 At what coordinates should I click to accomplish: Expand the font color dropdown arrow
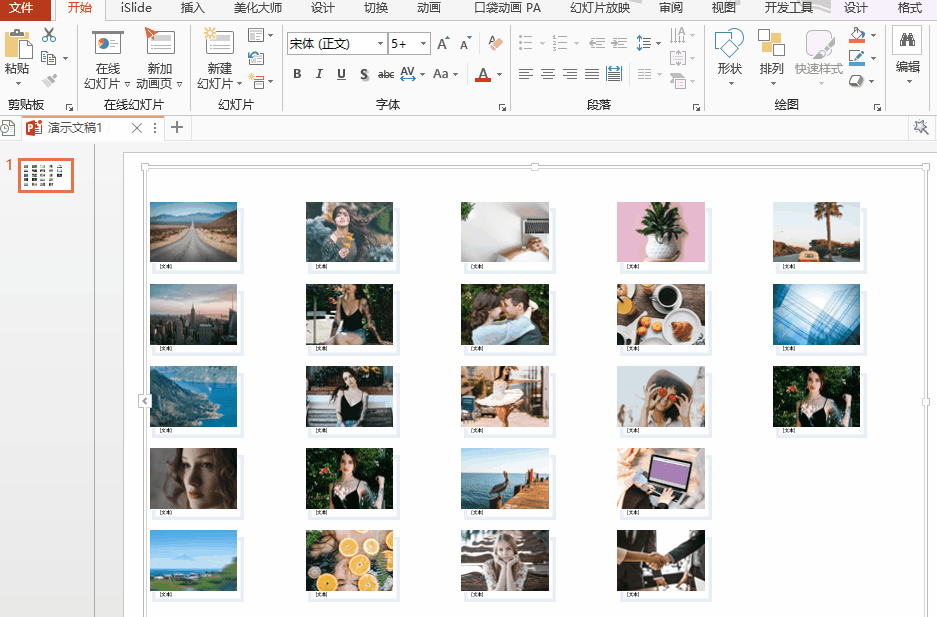pyautogui.click(x=500, y=74)
